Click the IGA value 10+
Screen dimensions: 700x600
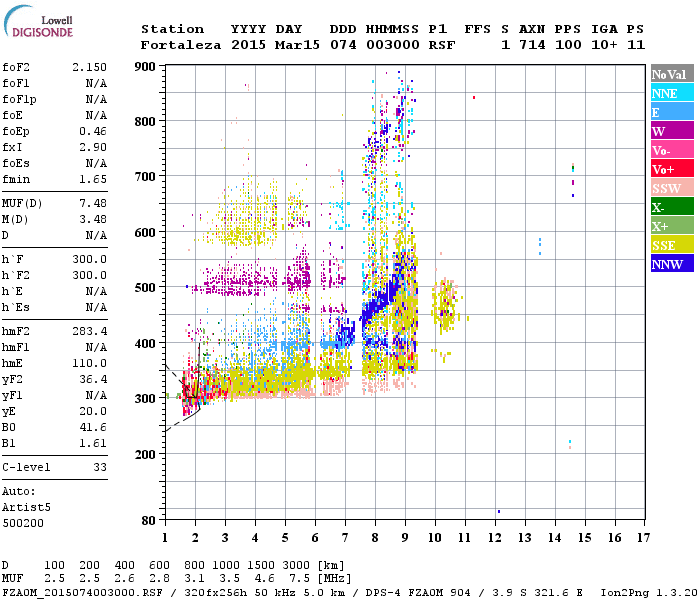604,45
